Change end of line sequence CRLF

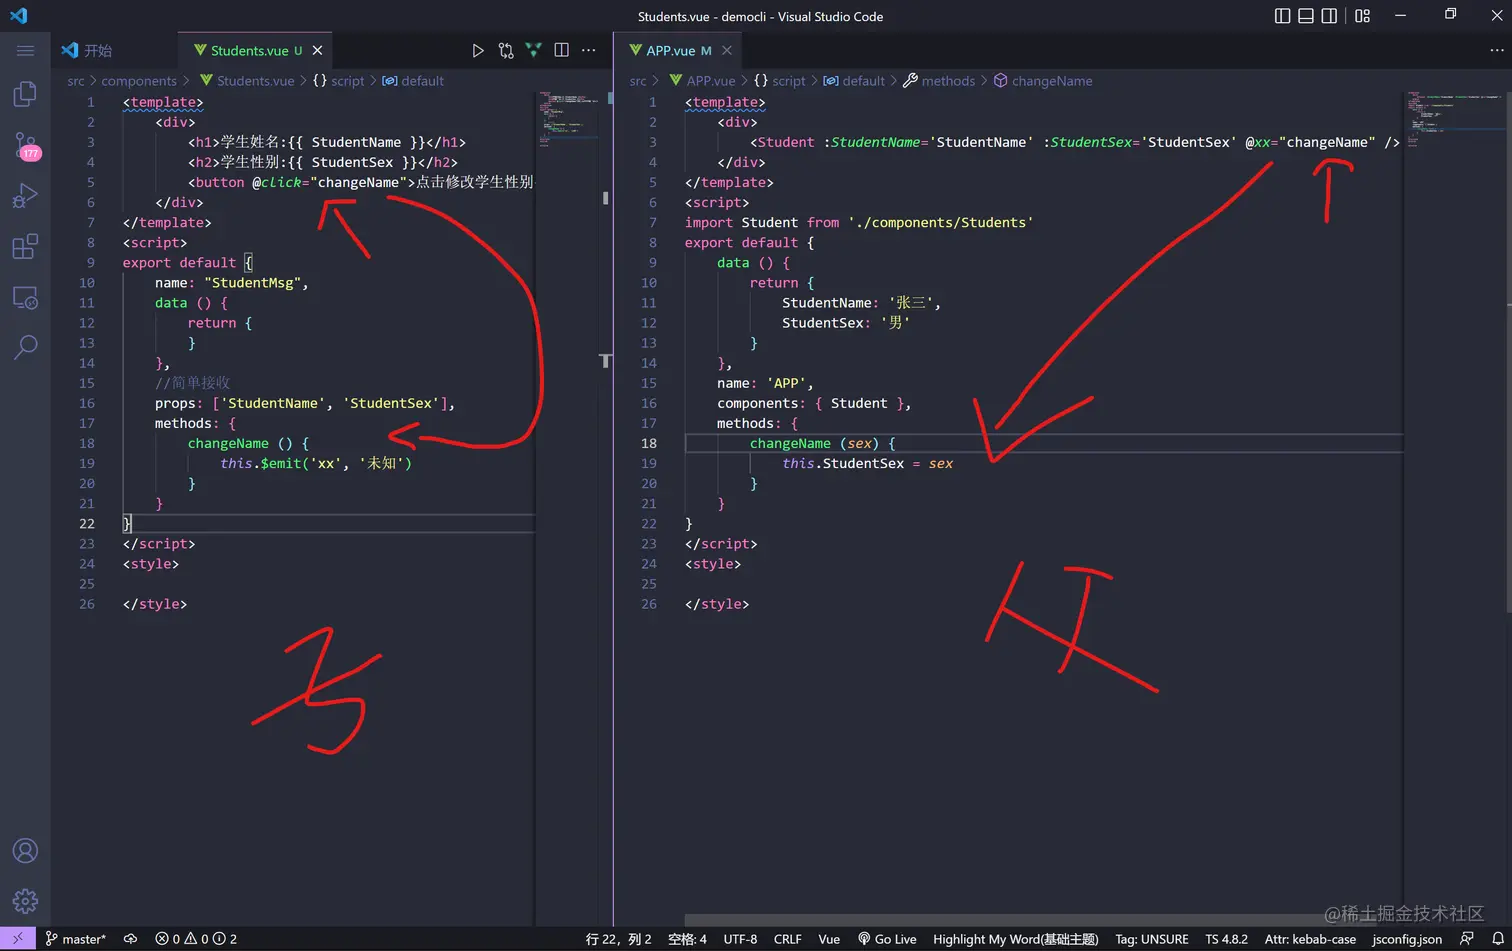click(x=787, y=939)
